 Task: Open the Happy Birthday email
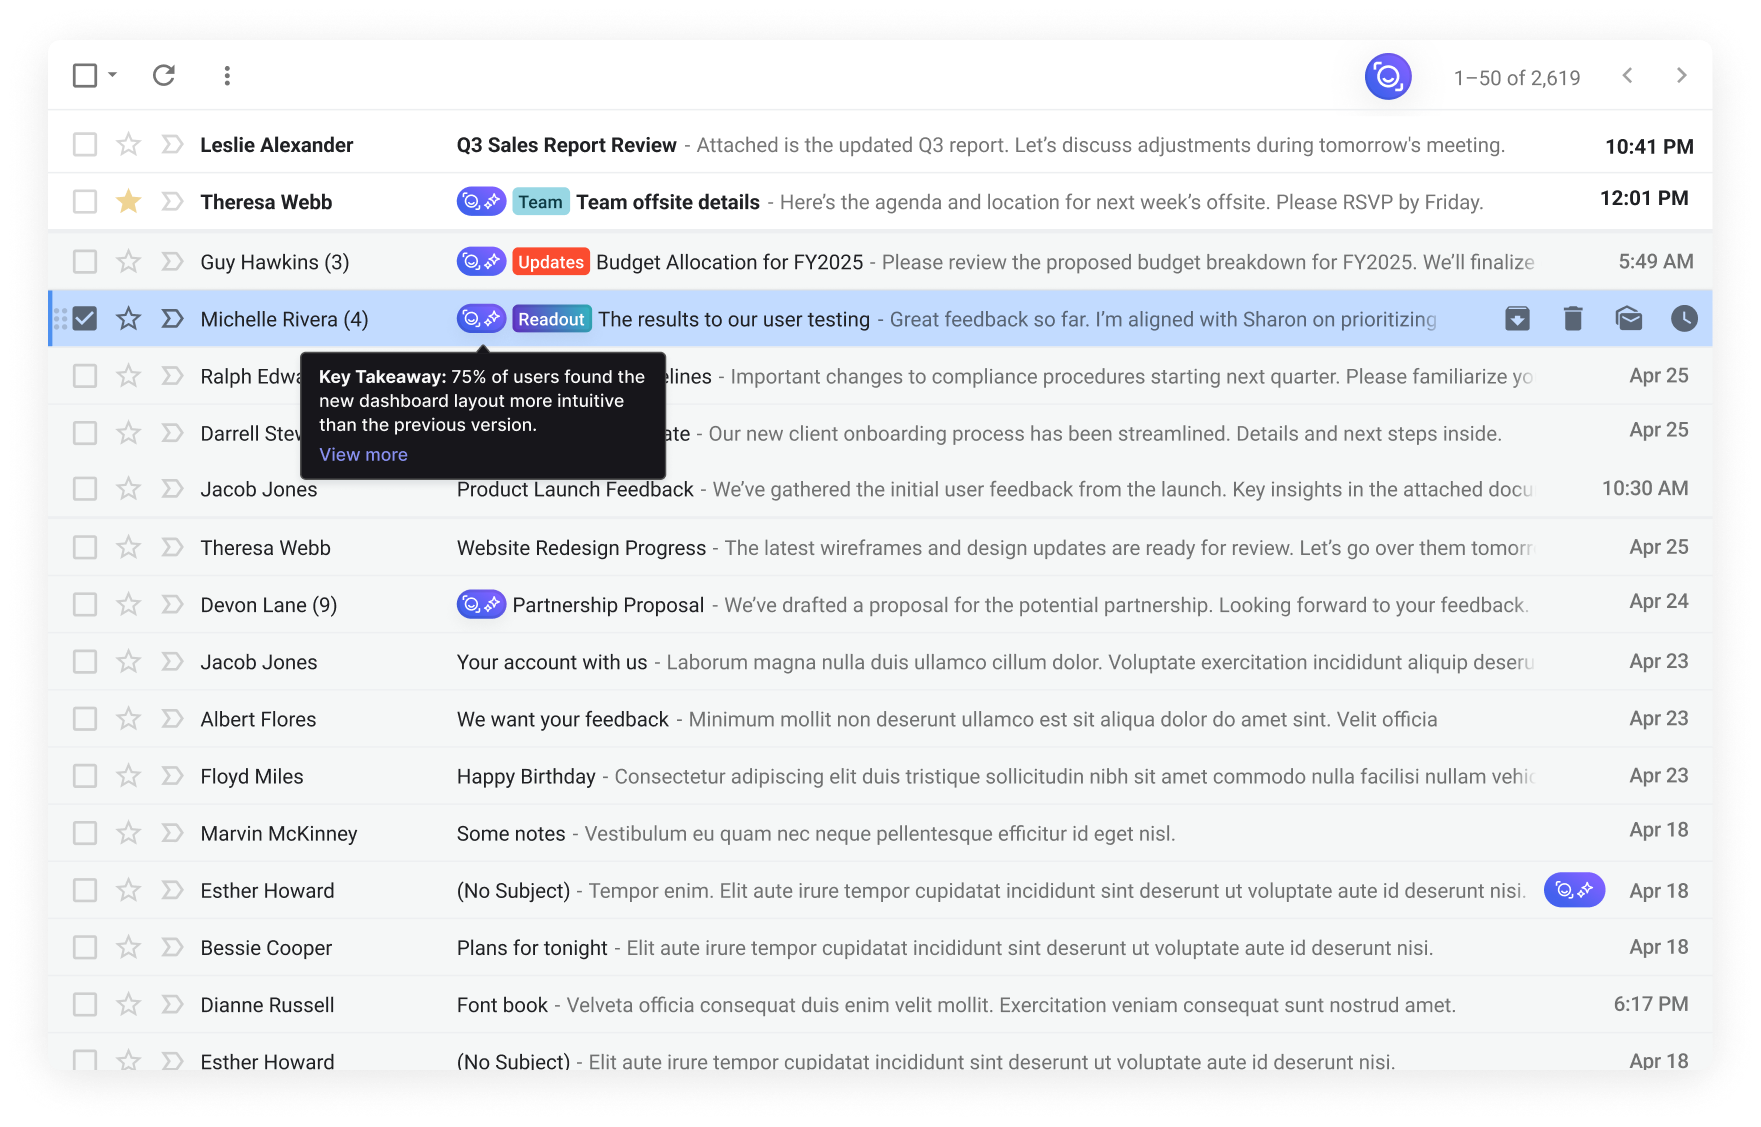880,776
